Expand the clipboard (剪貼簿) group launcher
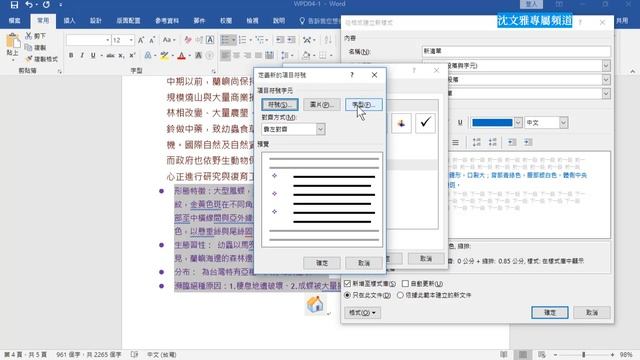The width and height of the screenshot is (640, 360). 60,71
